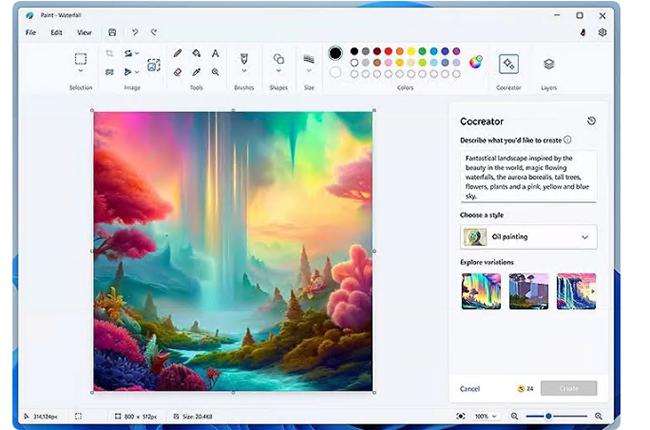The image size is (650, 430).
Task: Click the zoom slider handle
Action: click(548, 416)
